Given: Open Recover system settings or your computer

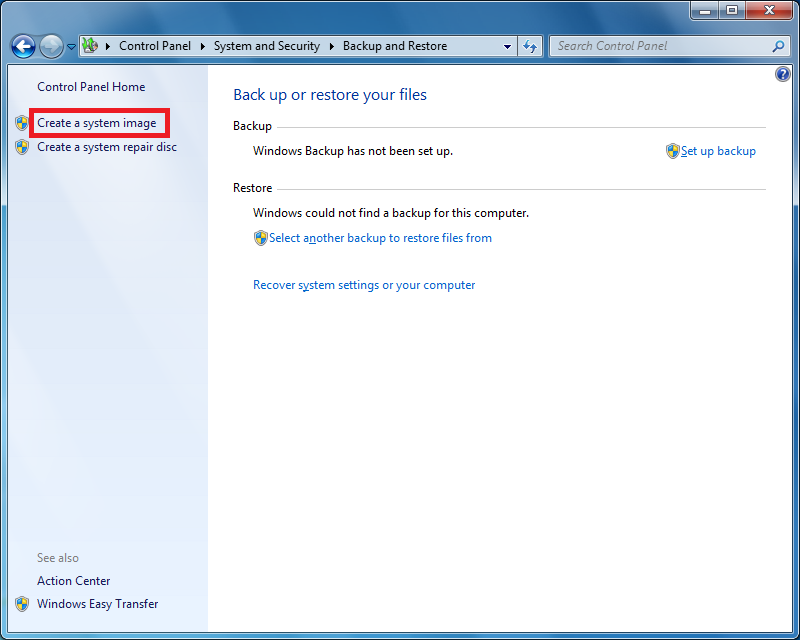Looking at the screenshot, I should pyautogui.click(x=364, y=285).
